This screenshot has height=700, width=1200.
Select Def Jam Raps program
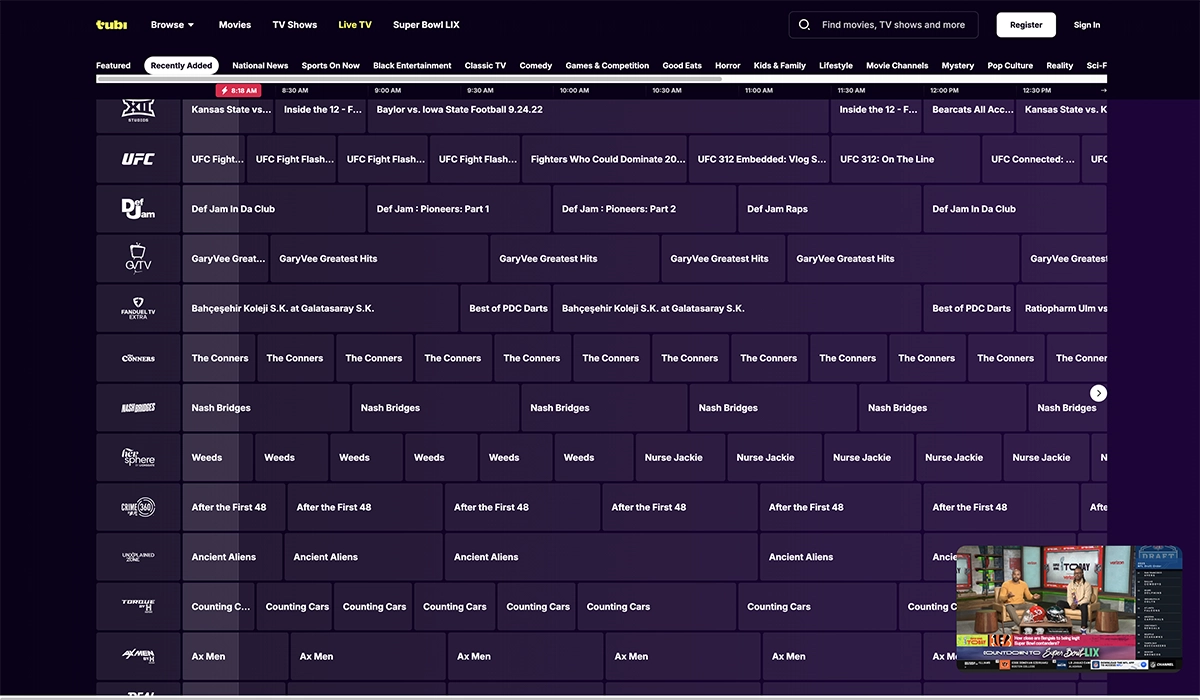(x=829, y=209)
